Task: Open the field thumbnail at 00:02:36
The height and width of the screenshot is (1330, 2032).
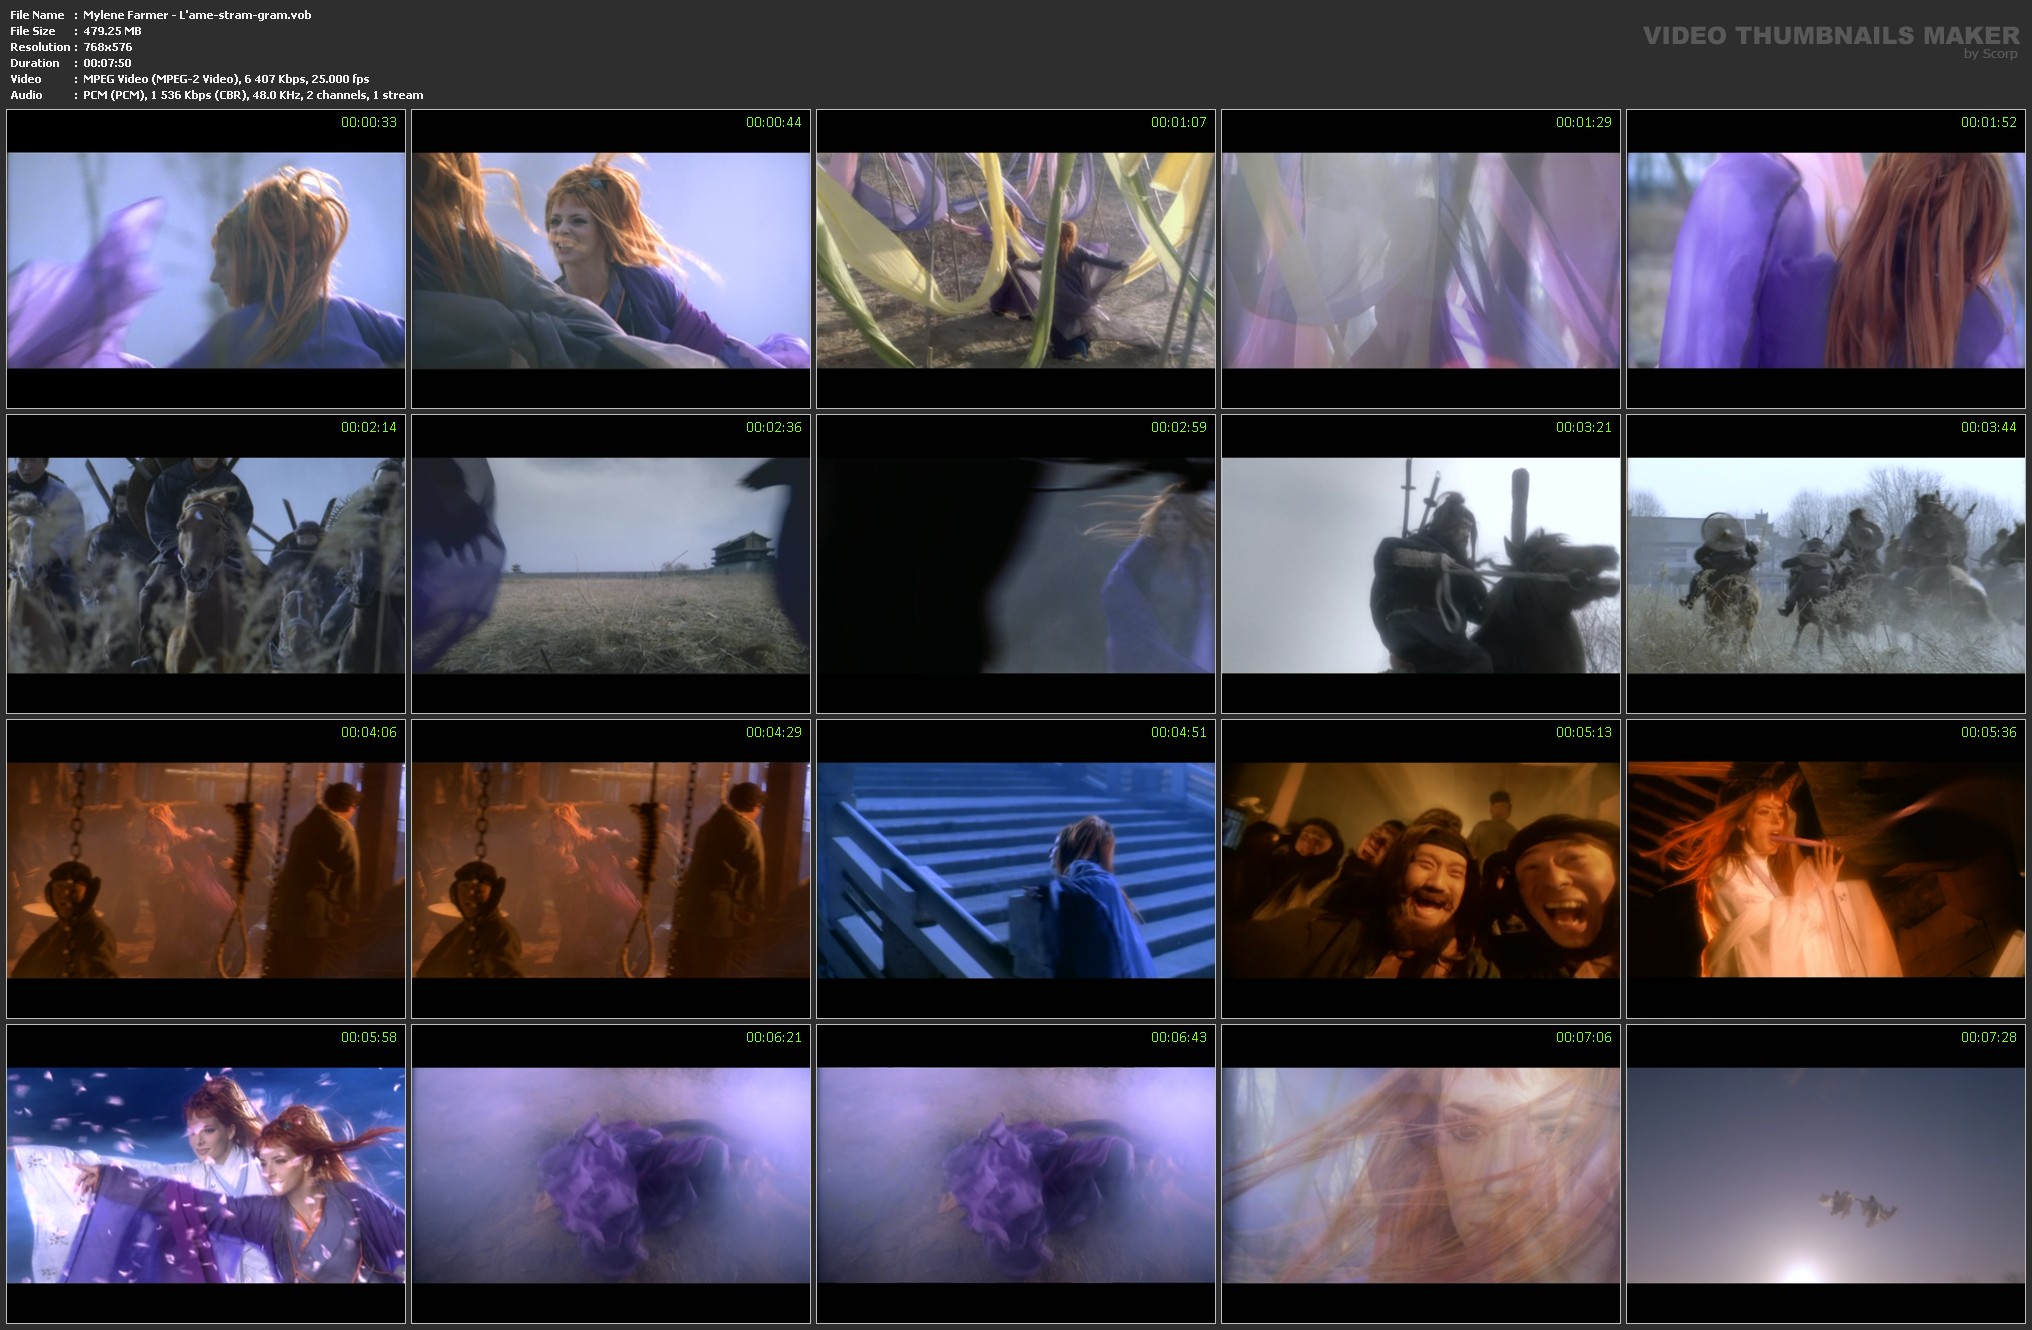Action: 611,564
